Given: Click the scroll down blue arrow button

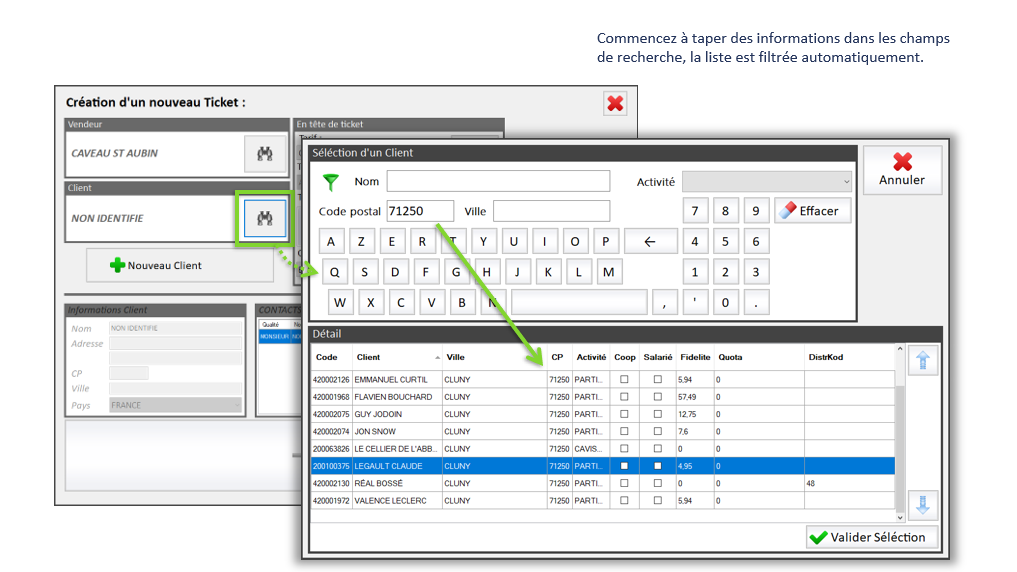Looking at the screenshot, I should coord(922,505).
